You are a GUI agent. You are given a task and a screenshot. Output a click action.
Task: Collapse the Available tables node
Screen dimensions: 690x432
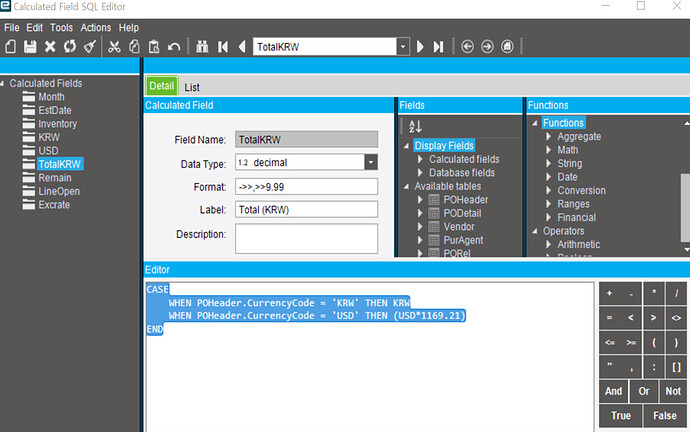pyautogui.click(x=407, y=187)
